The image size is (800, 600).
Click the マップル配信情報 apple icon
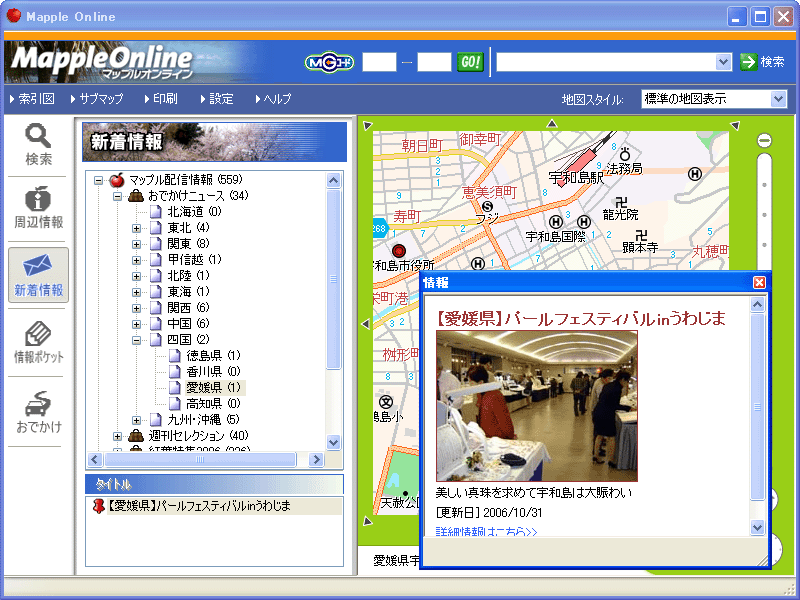click(x=117, y=180)
